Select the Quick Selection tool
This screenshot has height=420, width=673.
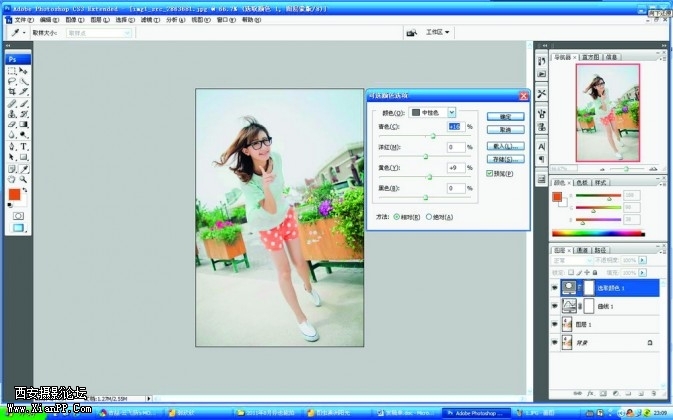pos(24,81)
